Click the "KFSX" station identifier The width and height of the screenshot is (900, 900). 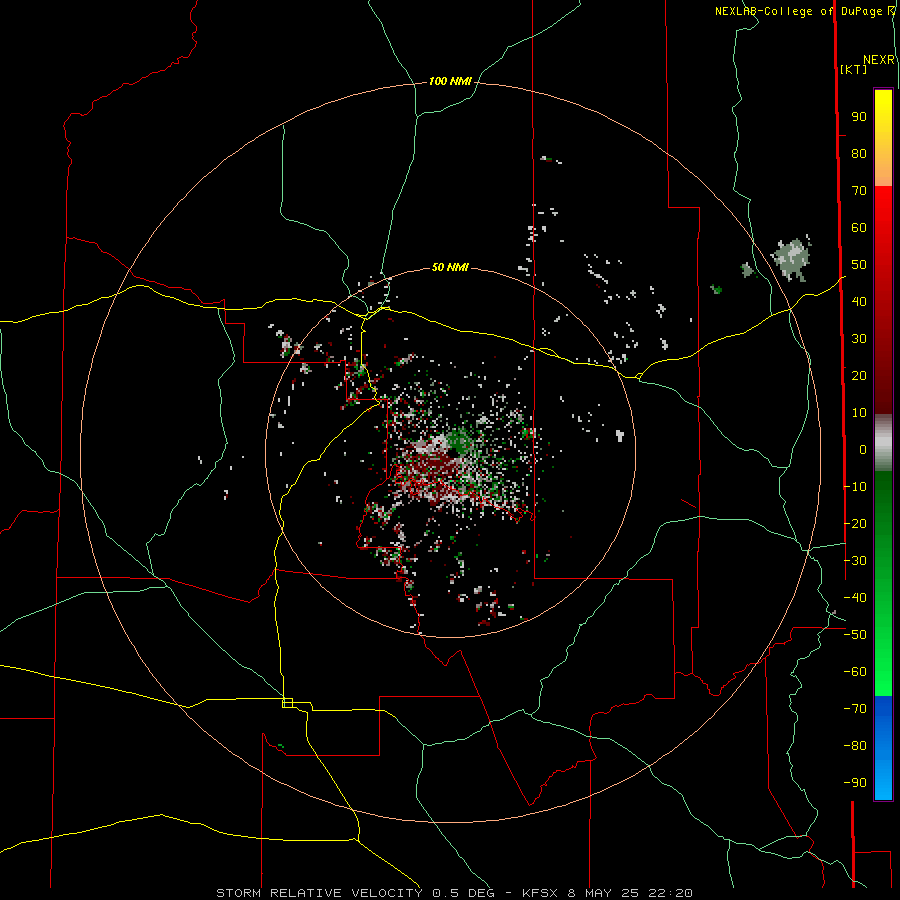pyautogui.click(x=540, y=893)
